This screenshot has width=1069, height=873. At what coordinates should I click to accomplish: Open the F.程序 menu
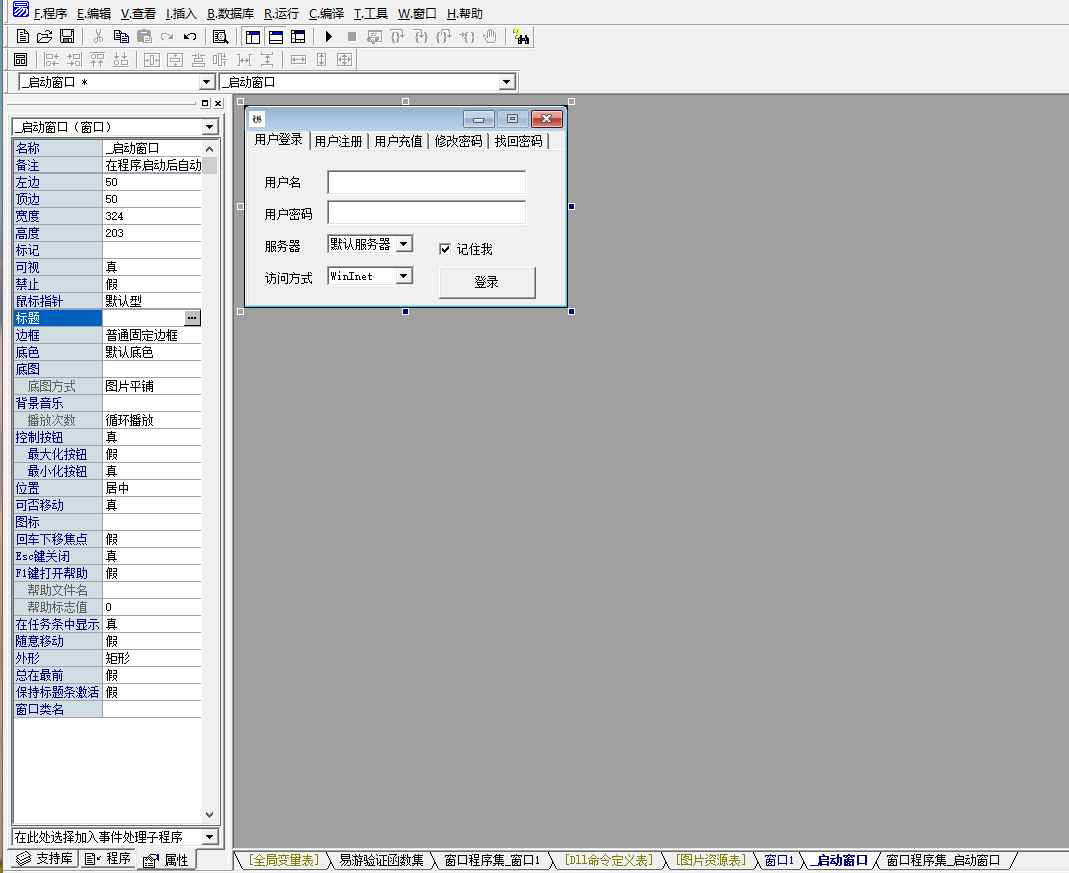(50, 14)
